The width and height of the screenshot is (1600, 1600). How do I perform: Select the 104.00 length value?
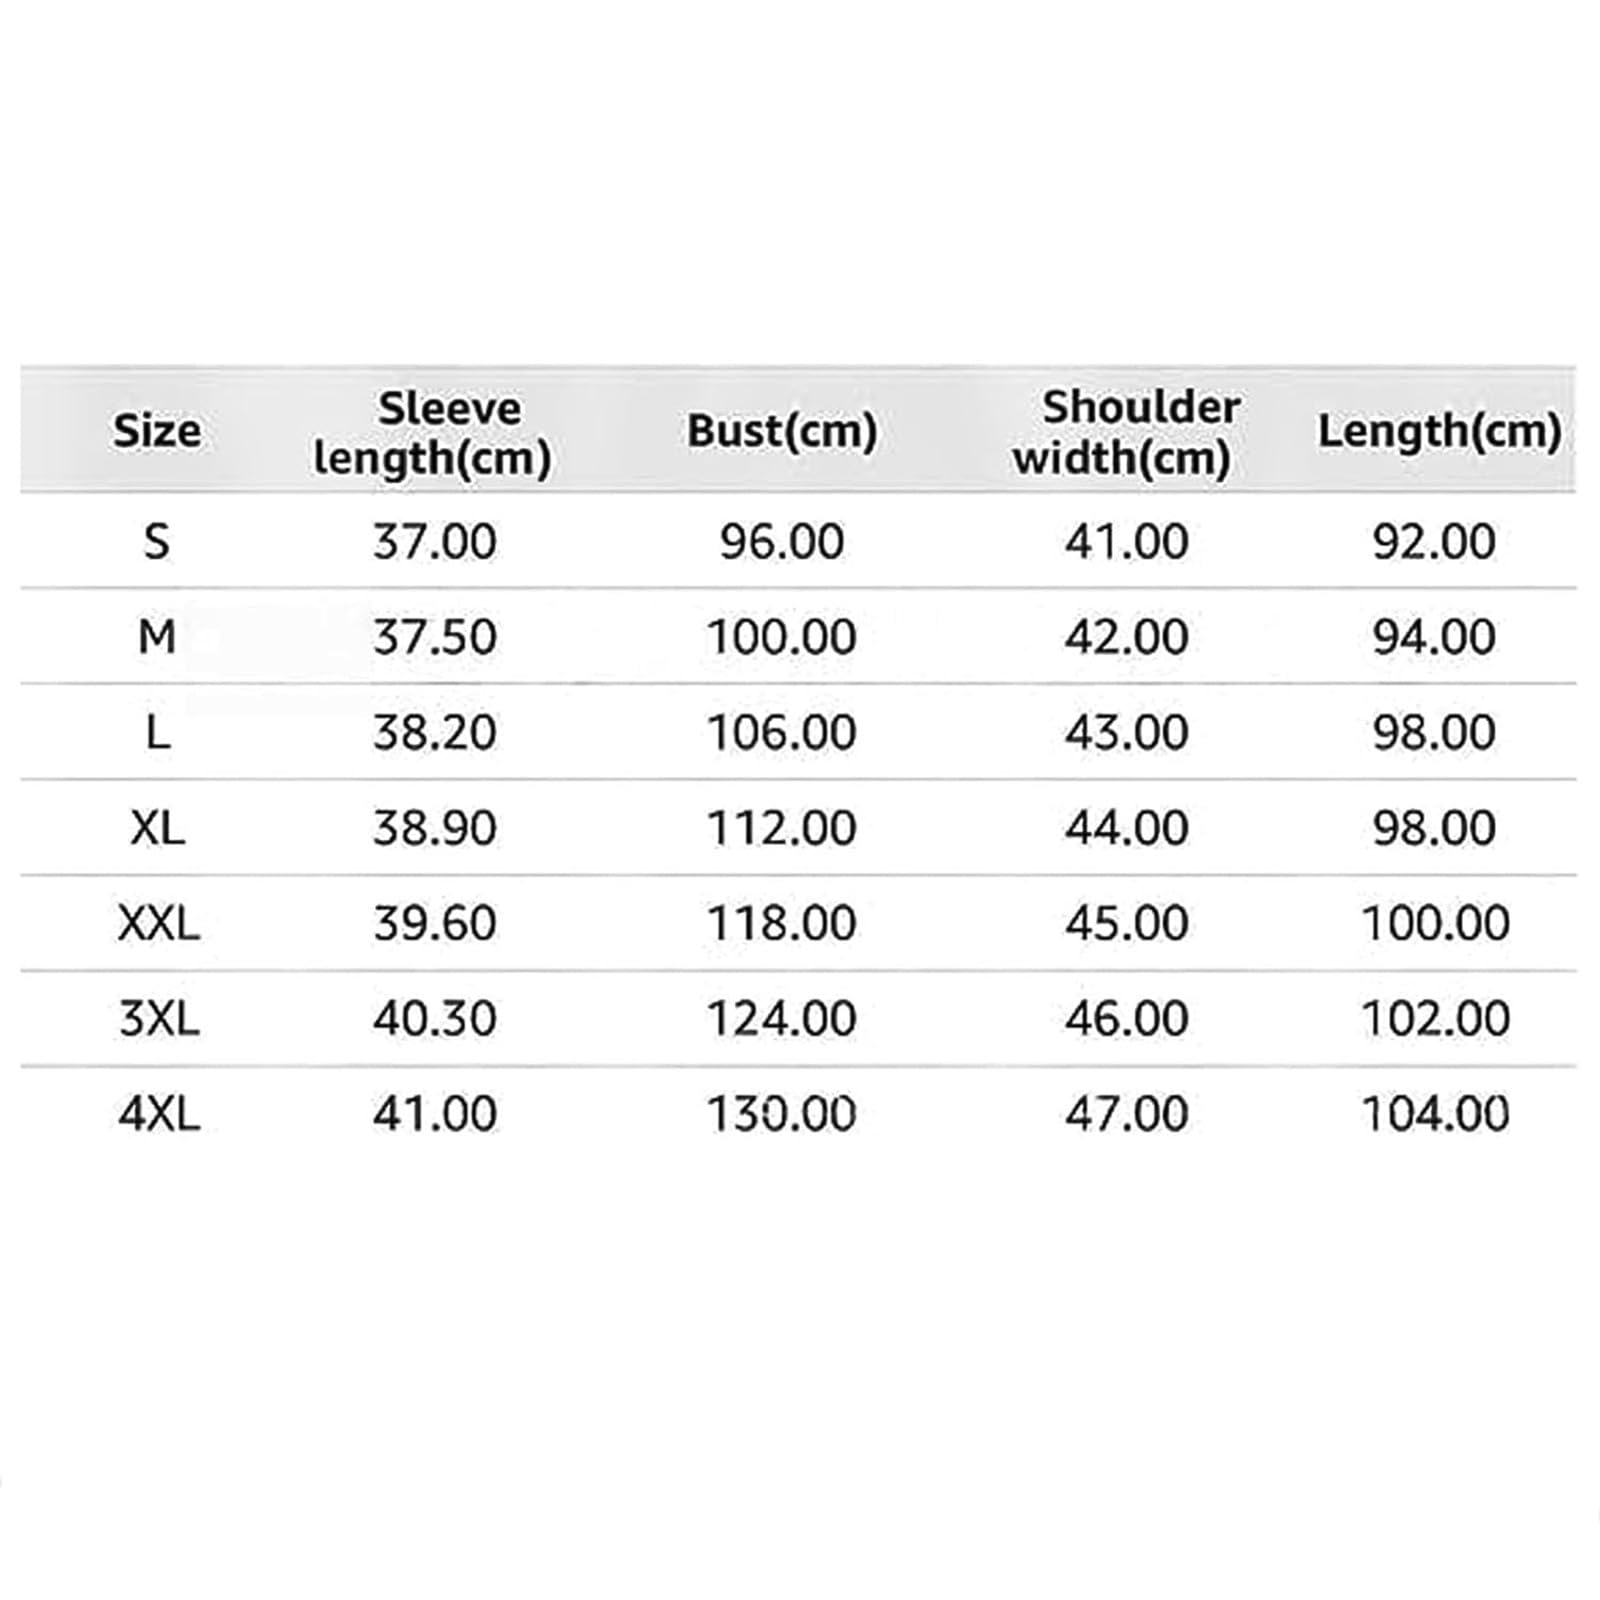1436,1113
